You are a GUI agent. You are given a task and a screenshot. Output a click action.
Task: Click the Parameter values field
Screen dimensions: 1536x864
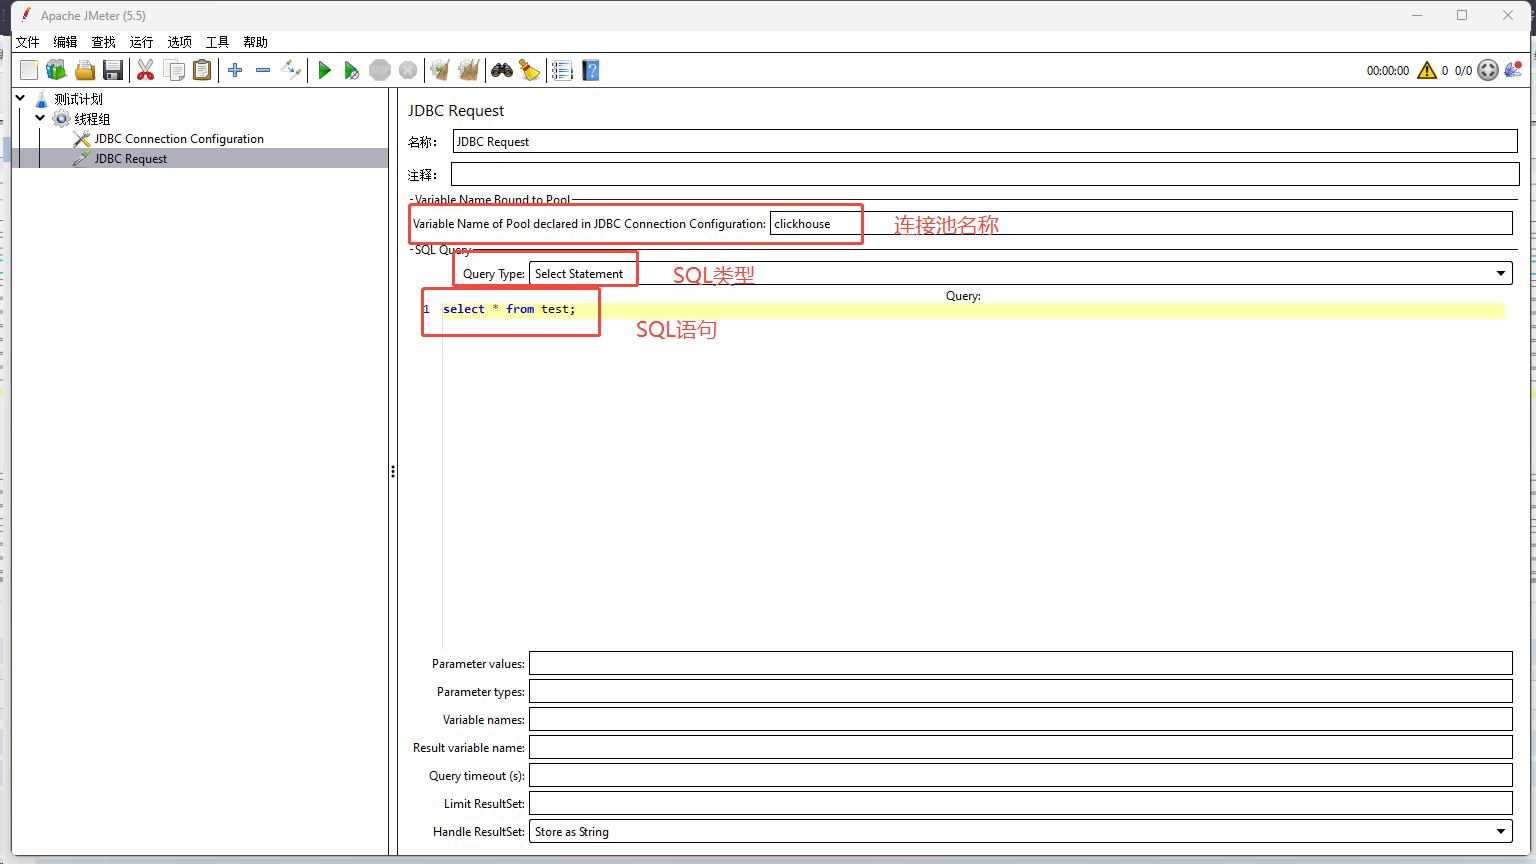1021,664
